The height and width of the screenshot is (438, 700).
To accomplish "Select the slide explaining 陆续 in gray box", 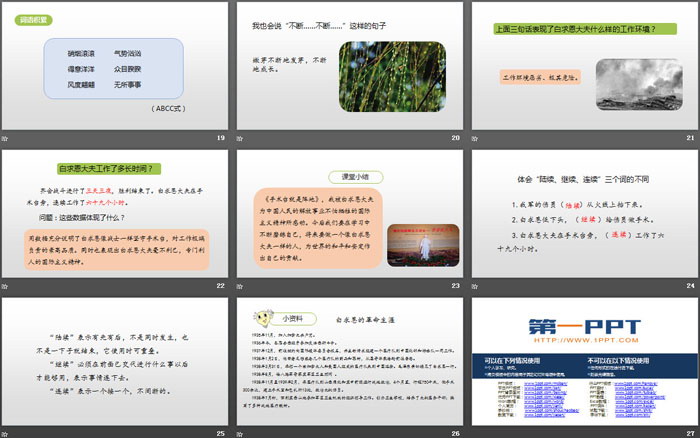I will click(115, 360).
